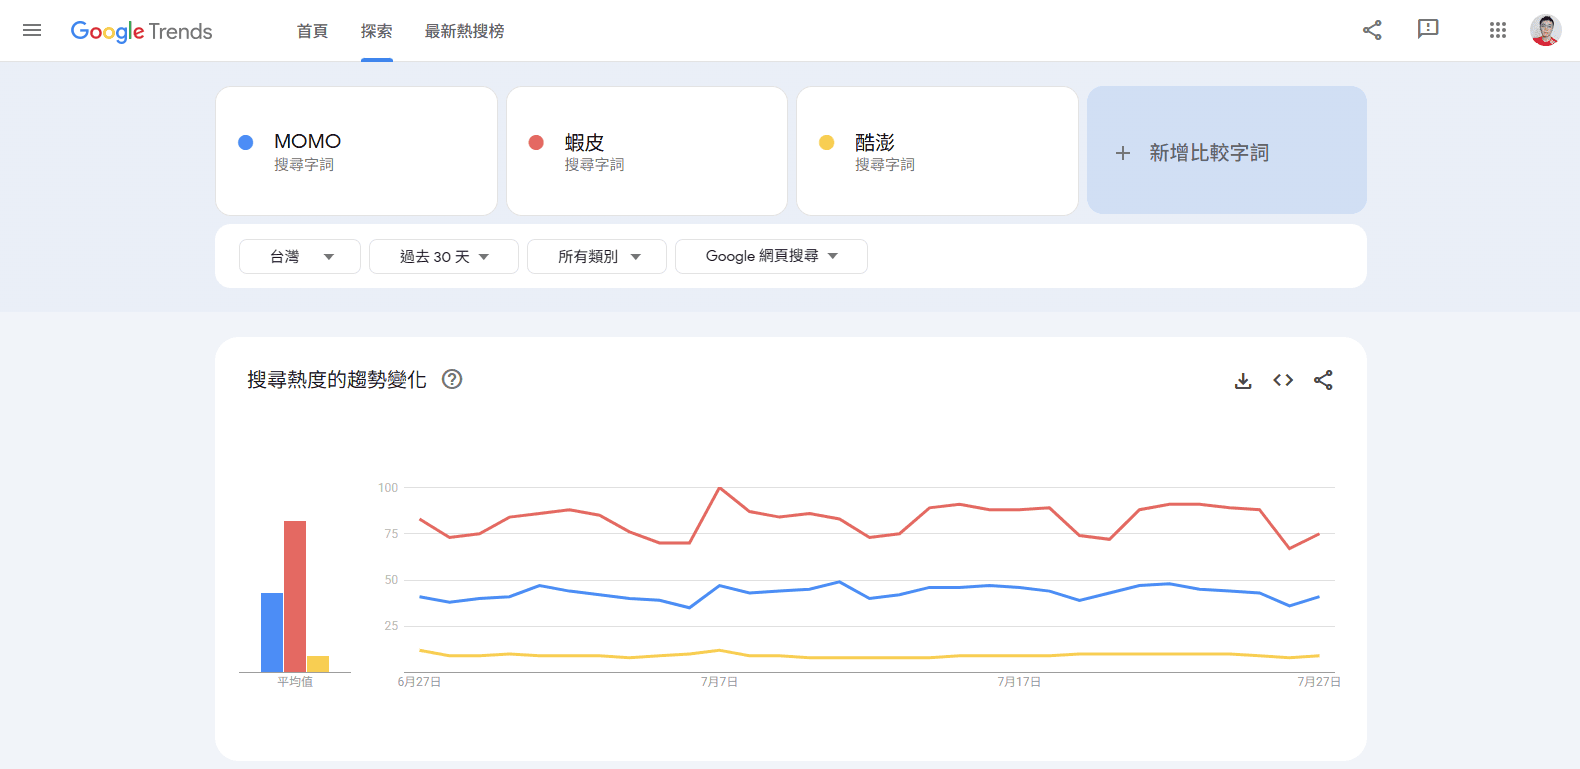Click the red 蝦皮 color dot
This screenshot has width=1580, height=769.
[x=536, y=142]
